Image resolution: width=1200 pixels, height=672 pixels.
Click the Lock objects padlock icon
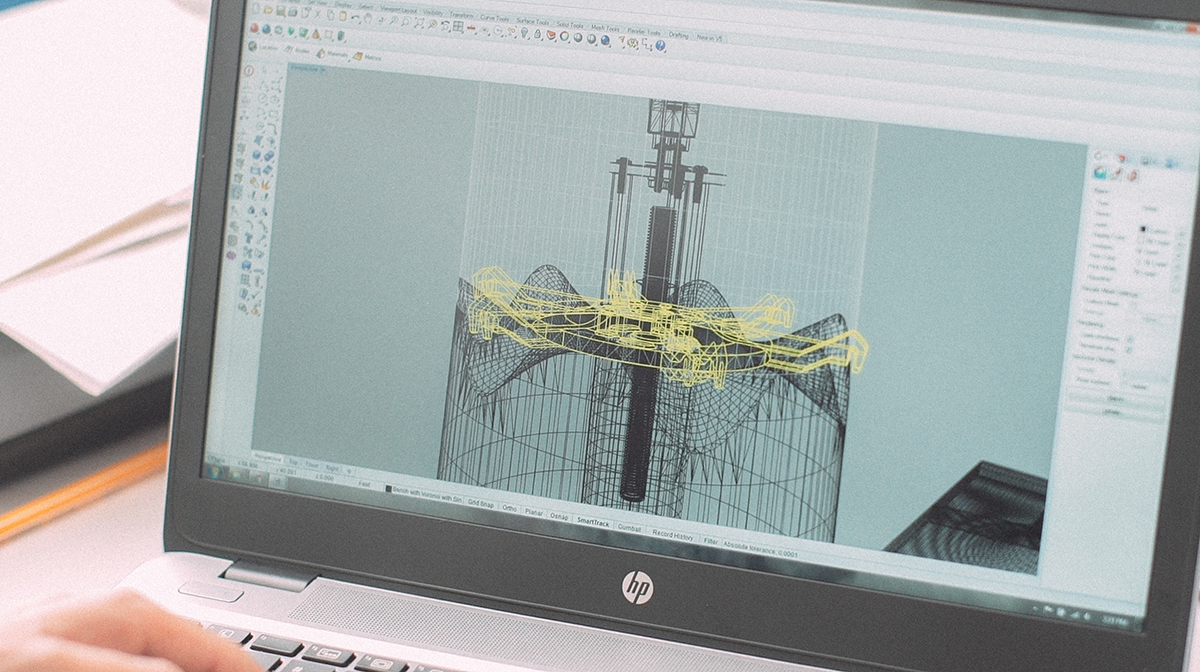click(x=537, y=34)
